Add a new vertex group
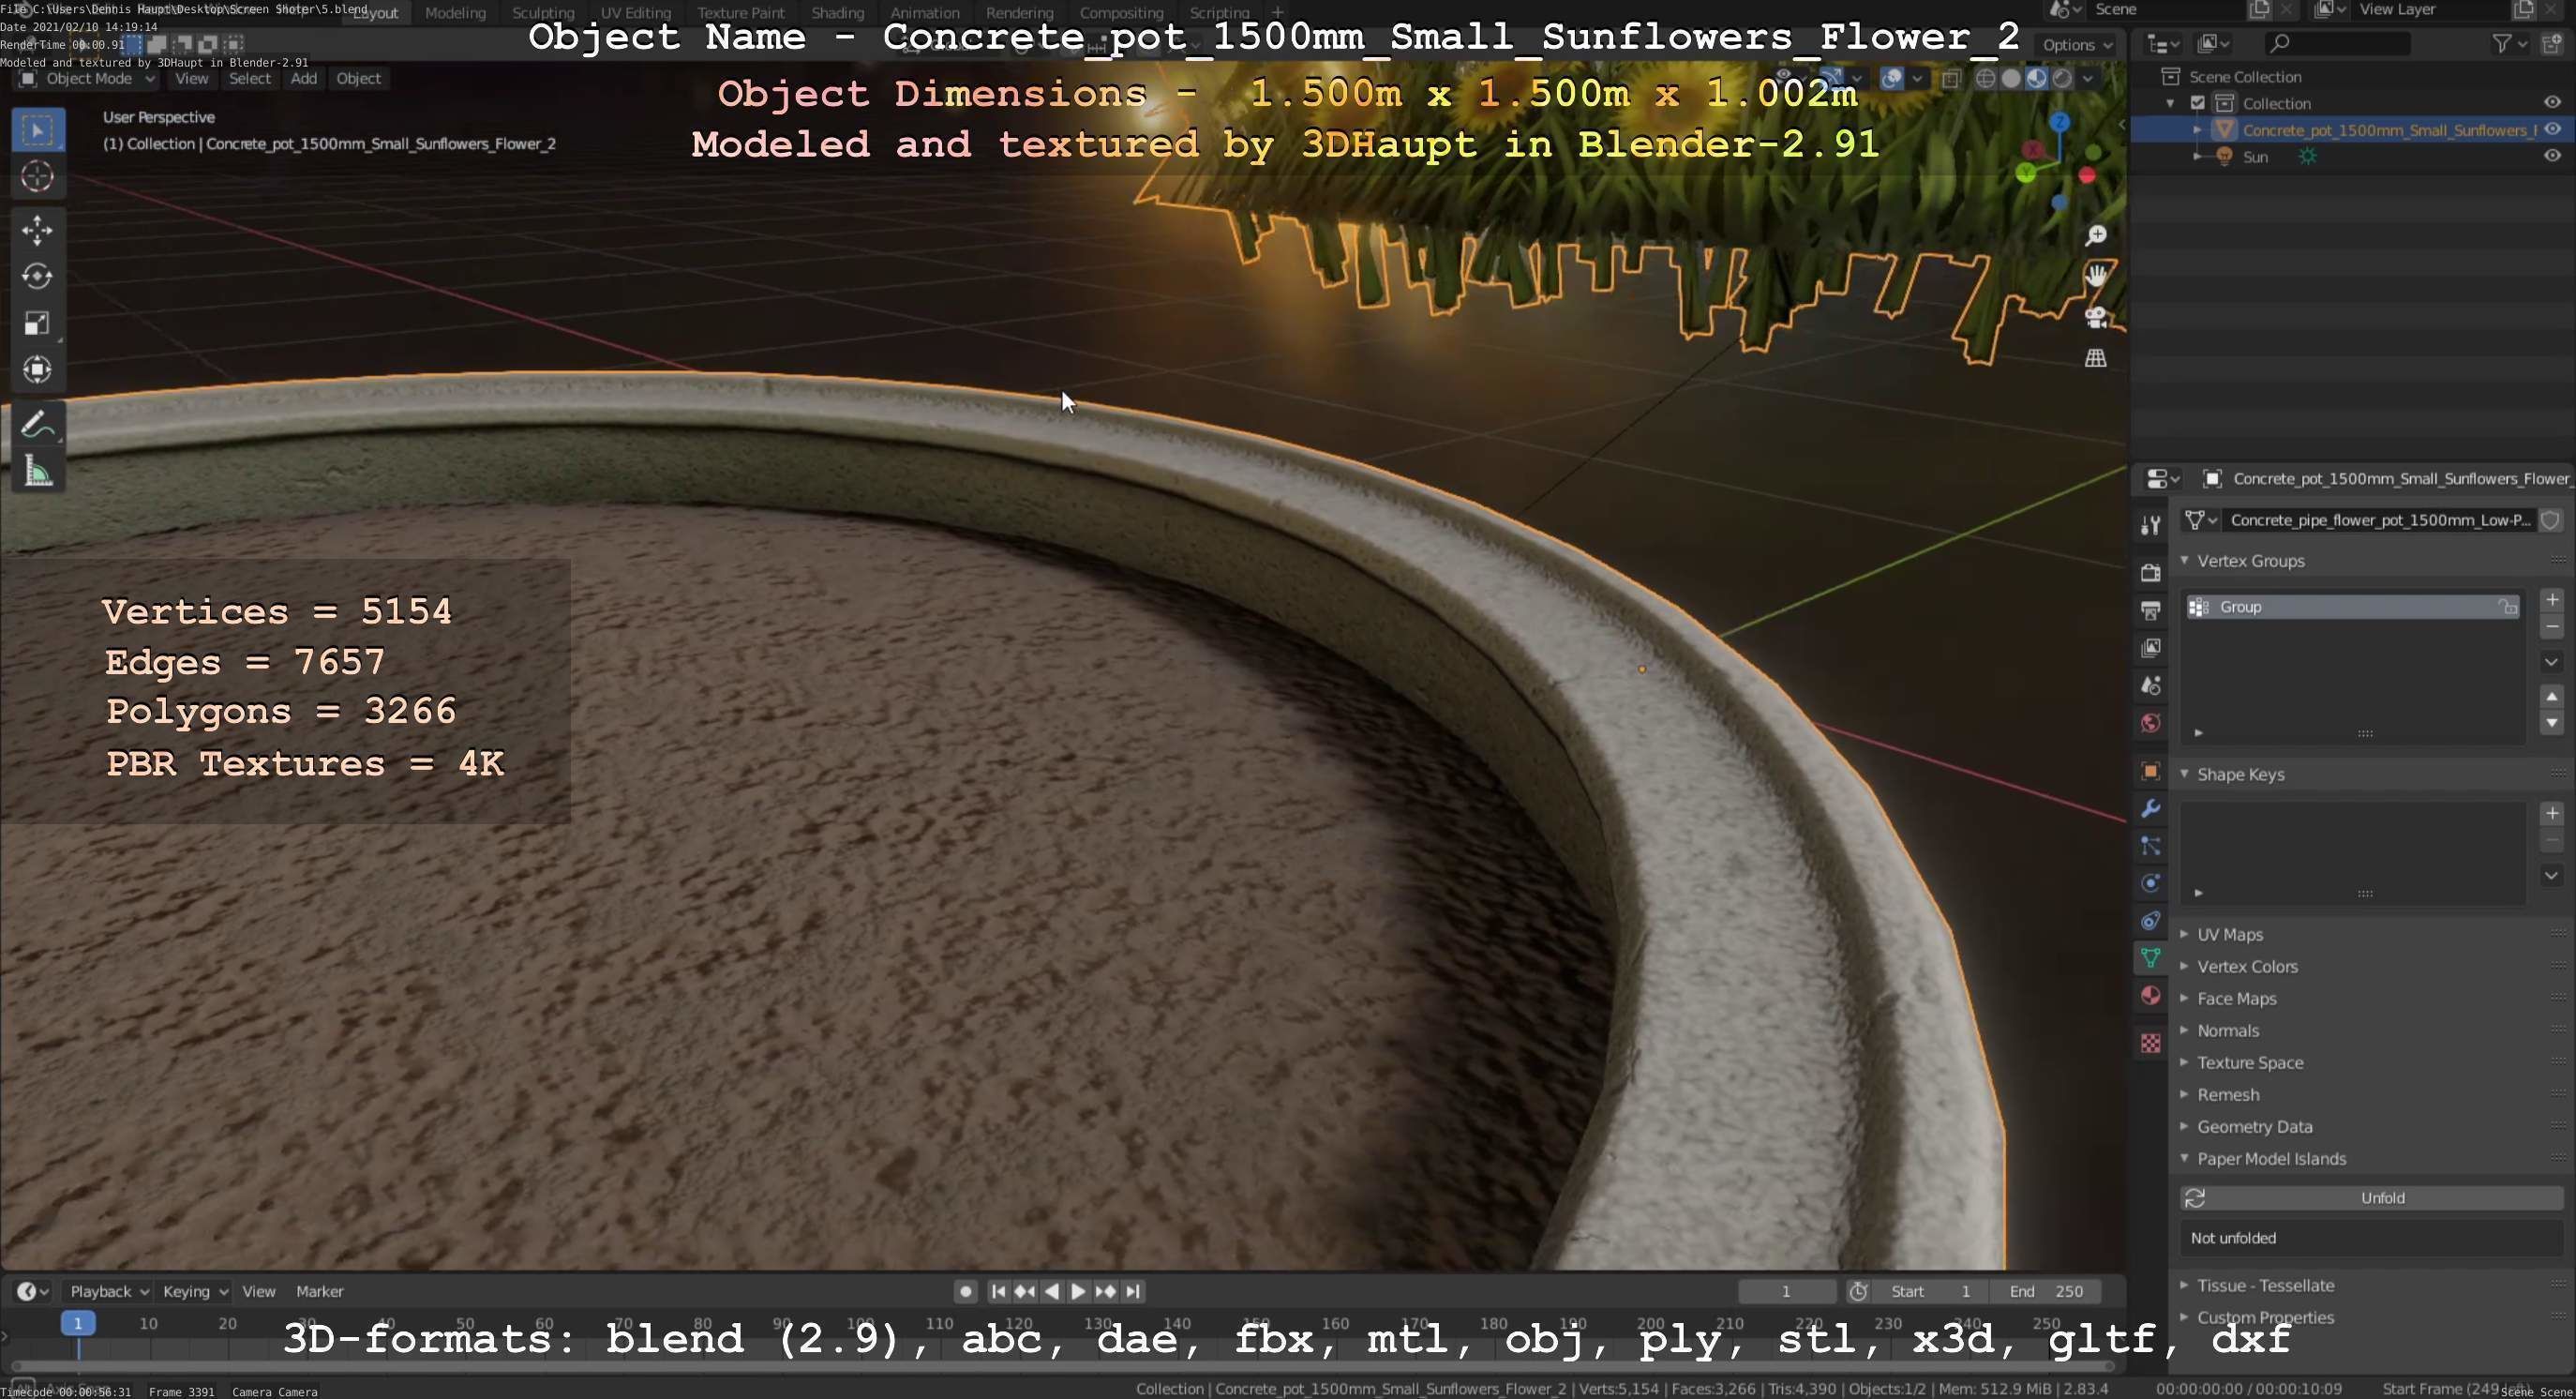Viewport: 2576px width, 1399px height. click(2552, 600)
